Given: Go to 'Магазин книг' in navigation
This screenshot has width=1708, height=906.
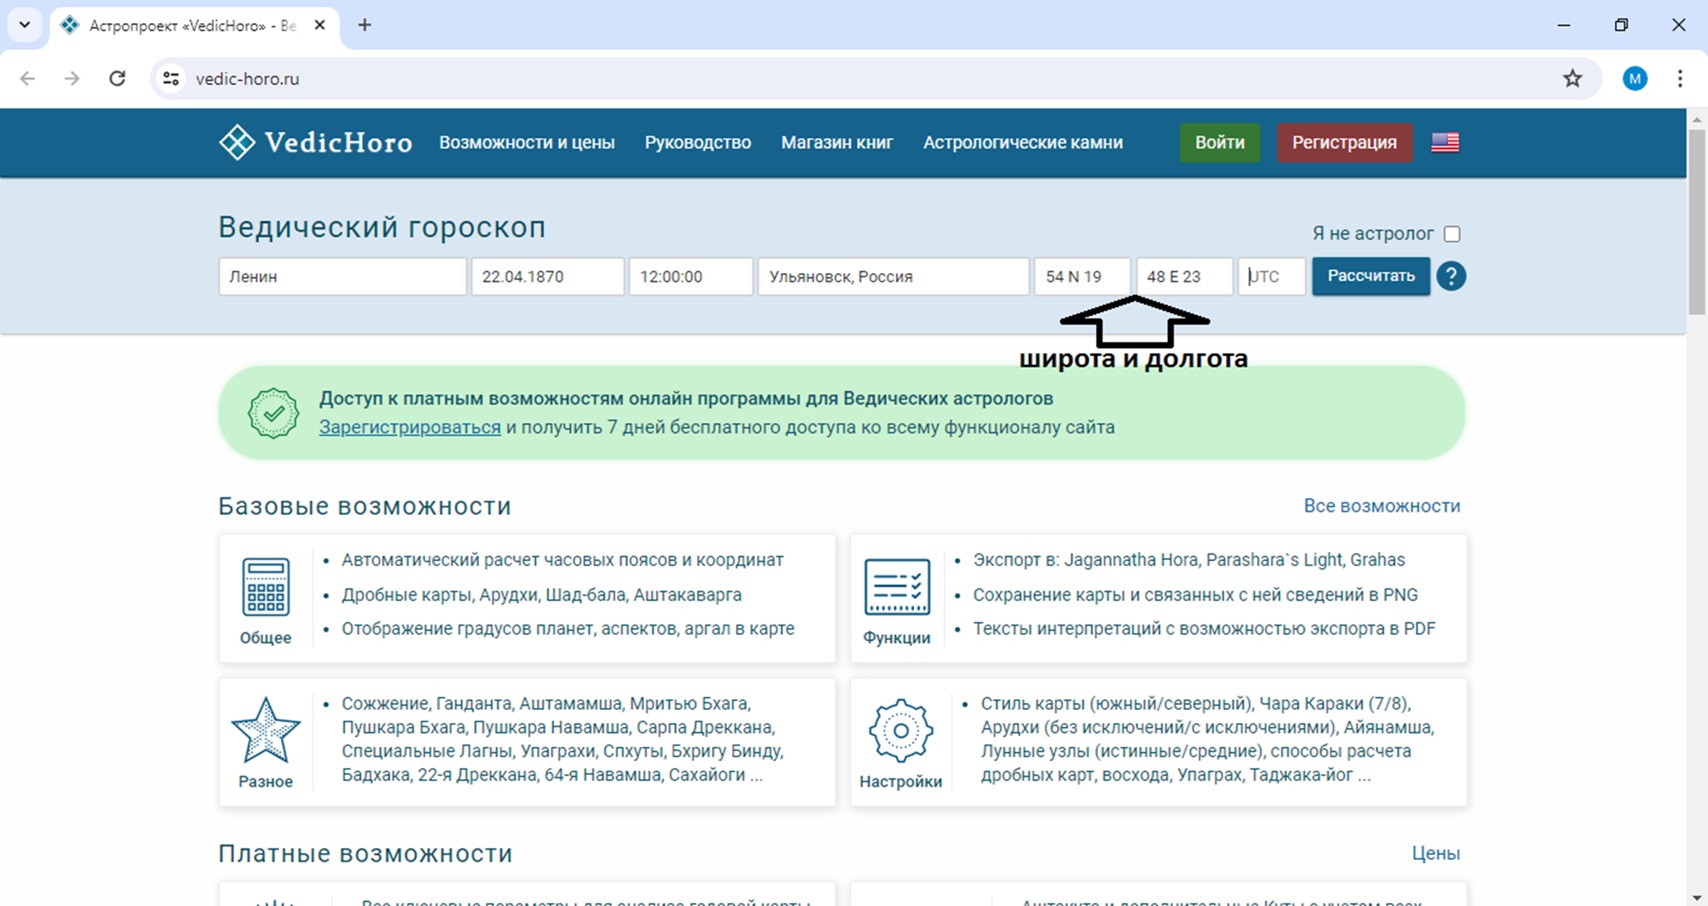Looking at the screenshot, I should click(x=837, y=143).
